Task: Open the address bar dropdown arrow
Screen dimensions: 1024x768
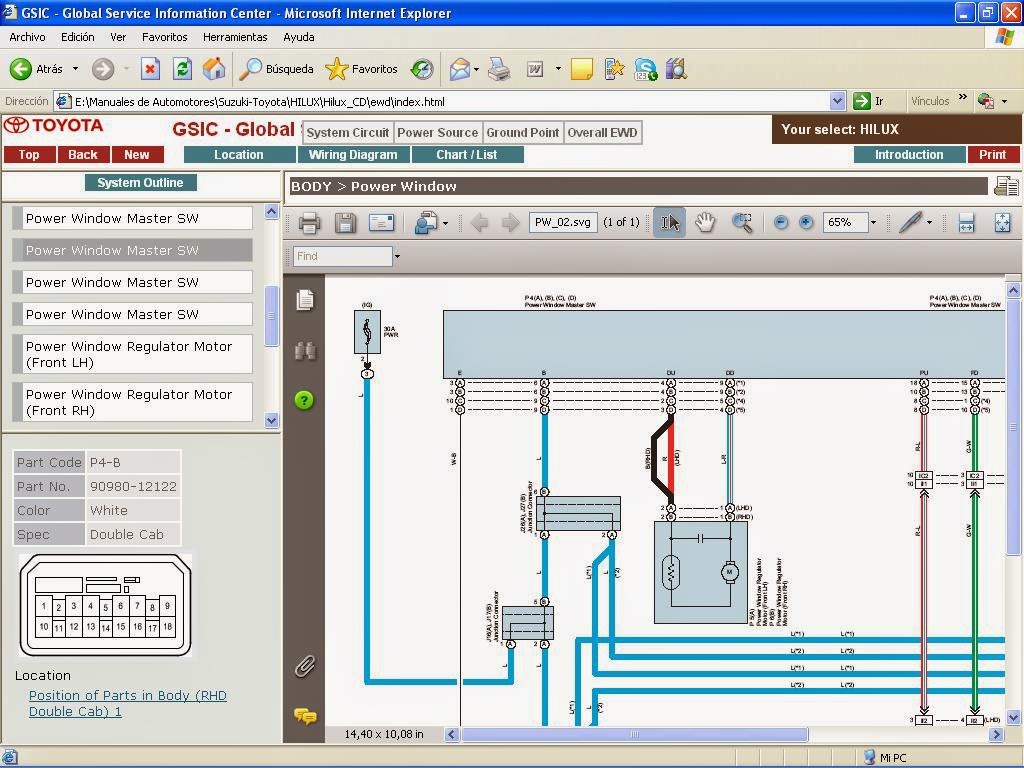Action: tap(838, 101)
